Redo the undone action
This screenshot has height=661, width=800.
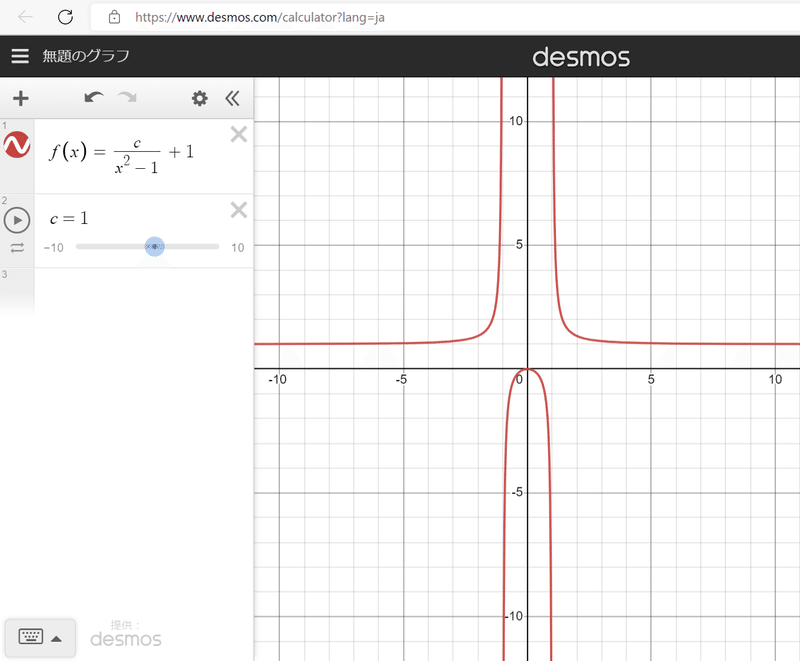coord(127,97)
